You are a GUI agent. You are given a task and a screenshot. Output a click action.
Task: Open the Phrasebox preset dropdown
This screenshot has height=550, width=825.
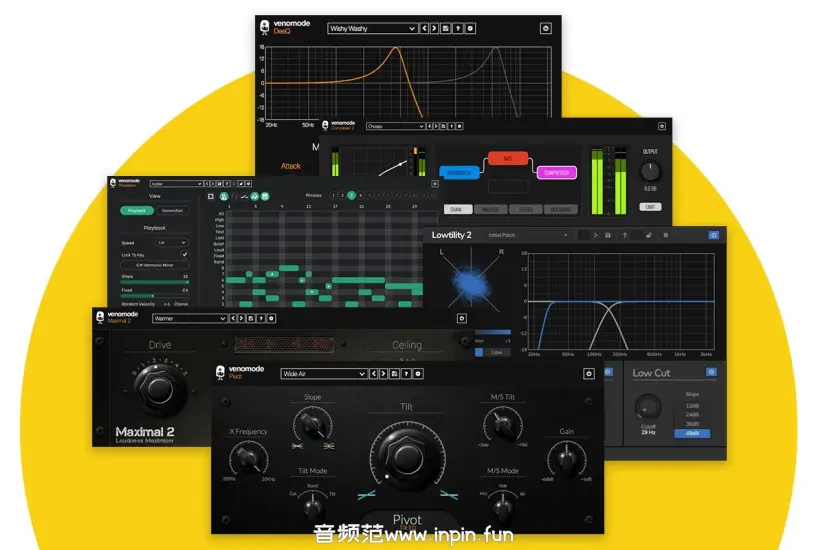point(176,184)
